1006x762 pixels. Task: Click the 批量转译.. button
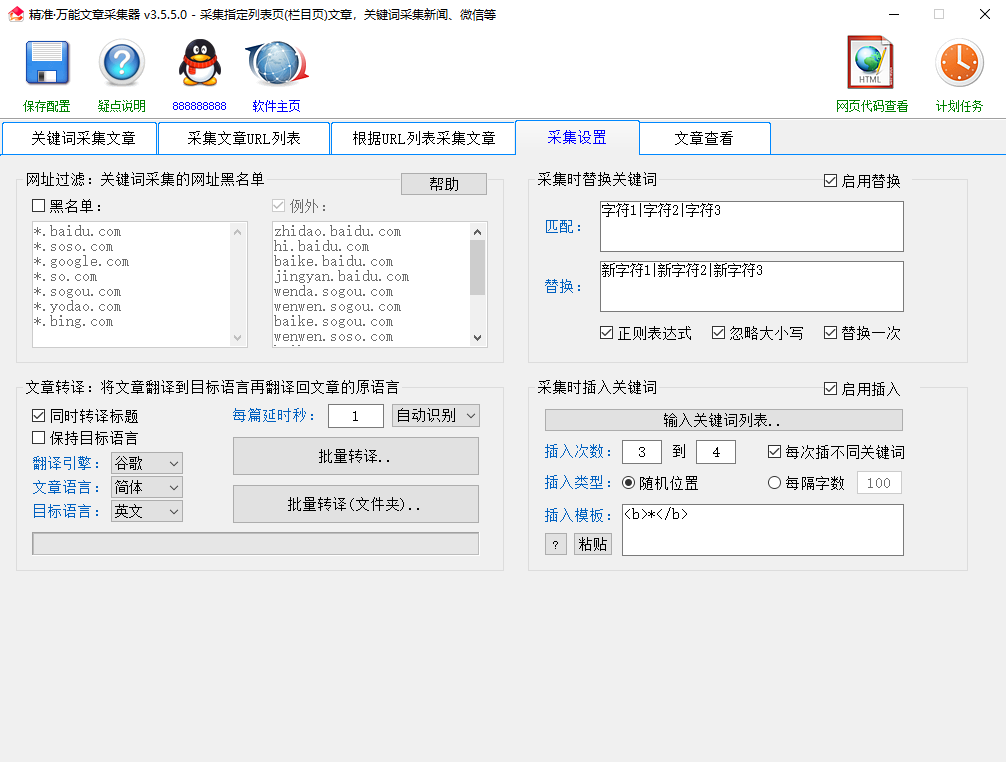(x=355, y=456)
